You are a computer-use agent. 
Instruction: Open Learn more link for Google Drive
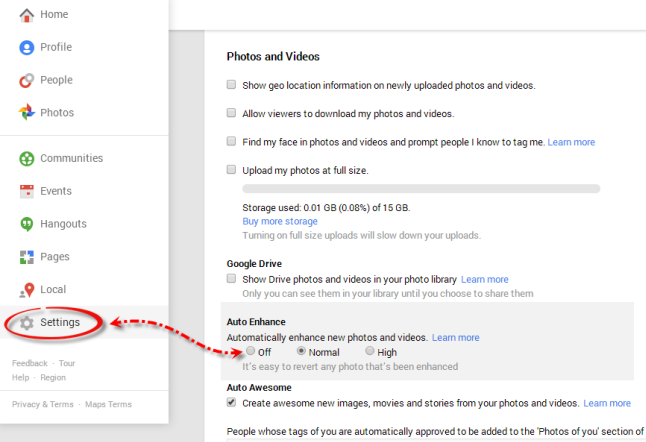tap(484, 279)
